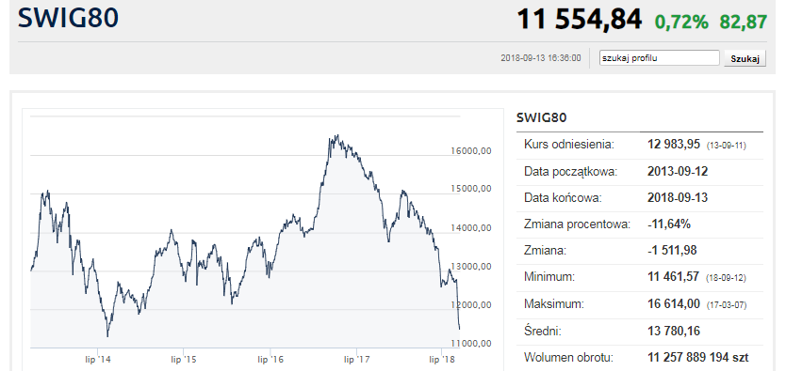This screenshot has width=786, height=371.
Task: Click the timestamp 2018-09-13 16:36:00
Action: coord(541,58)
